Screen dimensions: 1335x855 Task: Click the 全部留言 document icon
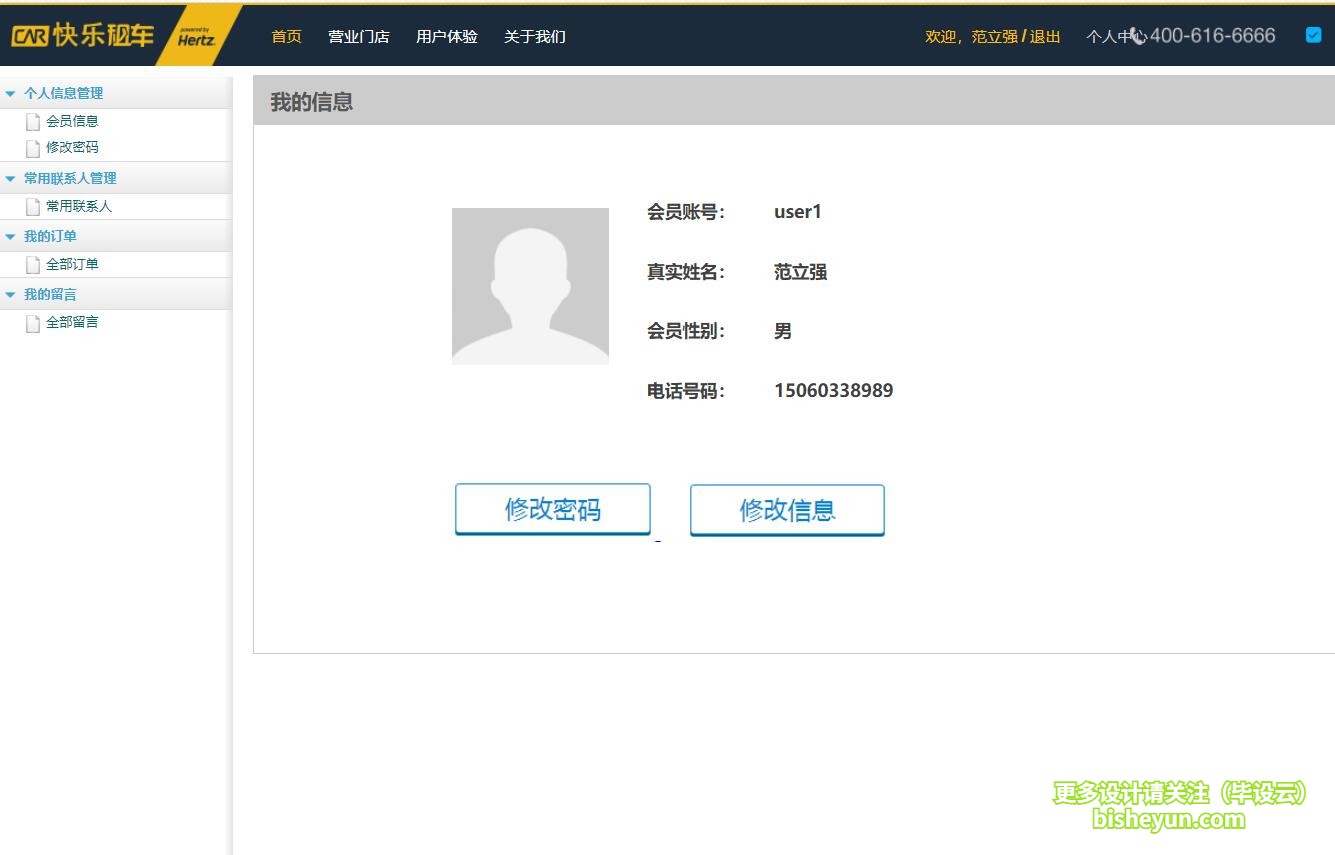click(33, 322)
